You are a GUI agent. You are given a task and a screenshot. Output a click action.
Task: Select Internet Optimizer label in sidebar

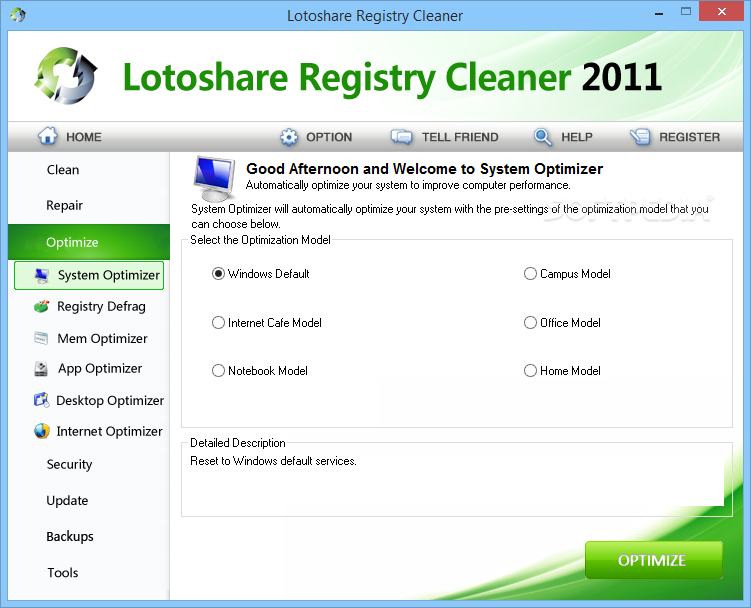(x=109, y=431)
